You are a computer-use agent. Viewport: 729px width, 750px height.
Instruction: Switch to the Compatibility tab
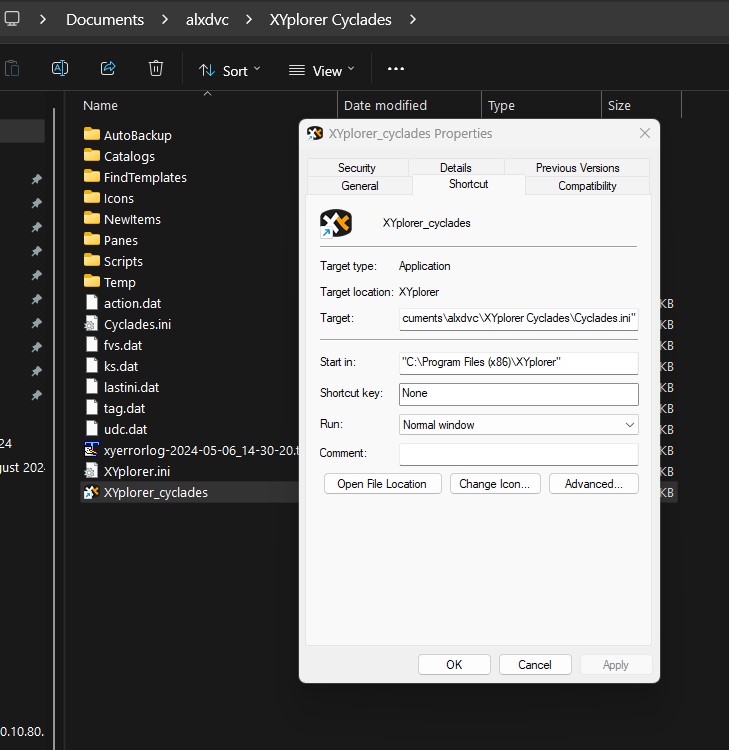coord(587,186)
